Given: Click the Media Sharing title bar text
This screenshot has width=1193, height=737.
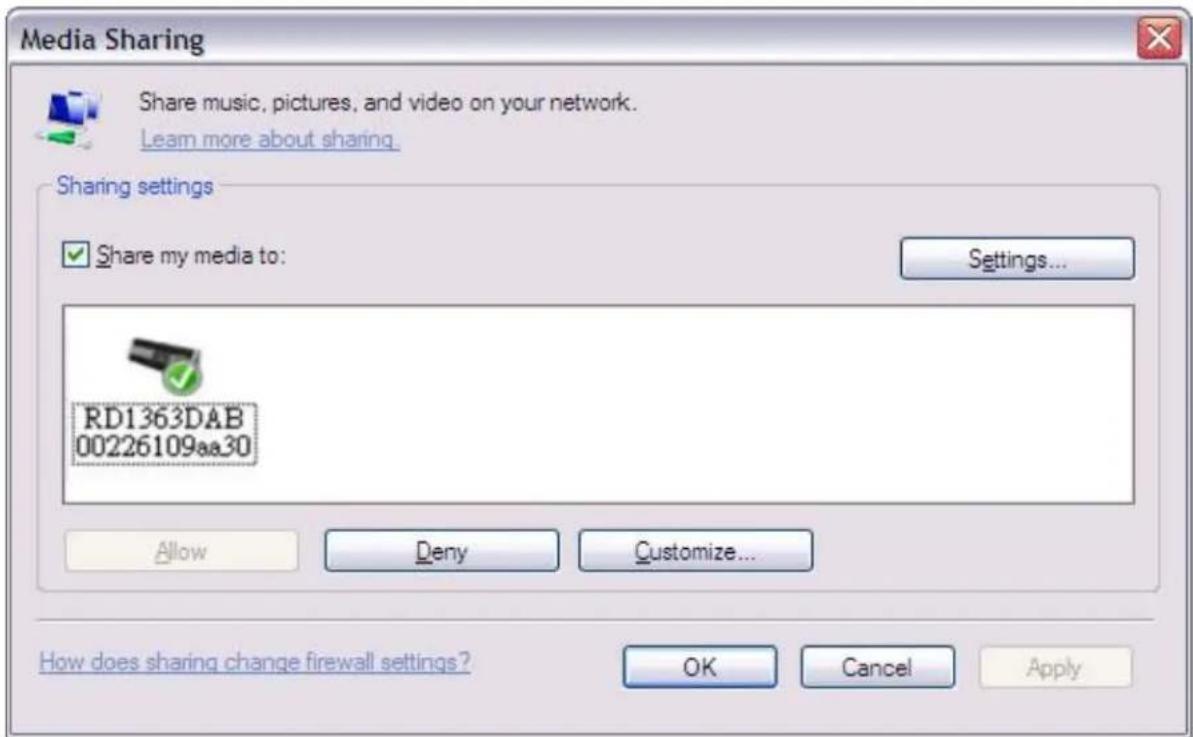Looking at the screenshot, I should 112,39.
